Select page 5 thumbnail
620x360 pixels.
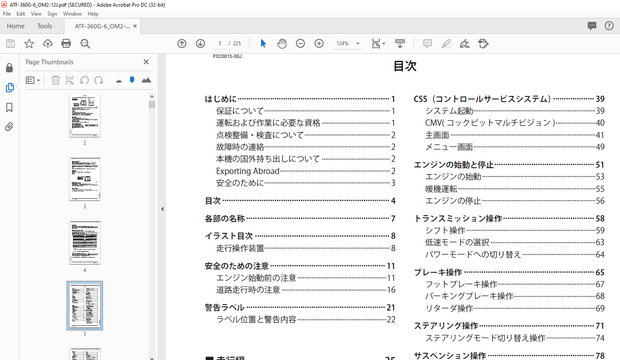click(85, 306)
